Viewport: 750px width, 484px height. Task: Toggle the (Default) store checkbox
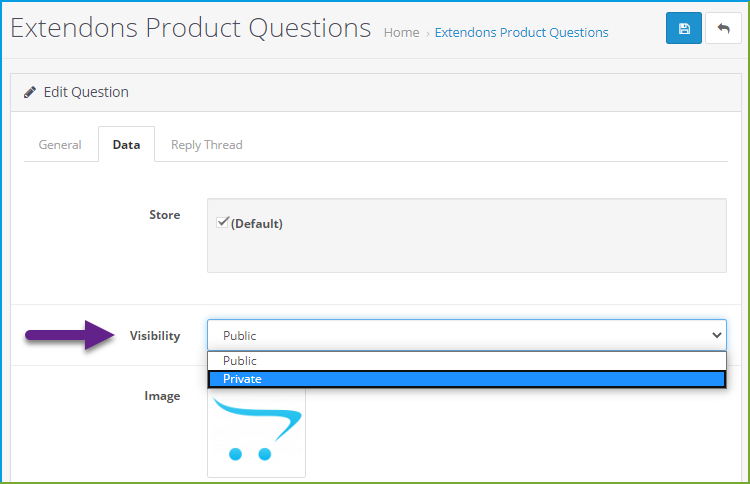[x=222, y=222]
